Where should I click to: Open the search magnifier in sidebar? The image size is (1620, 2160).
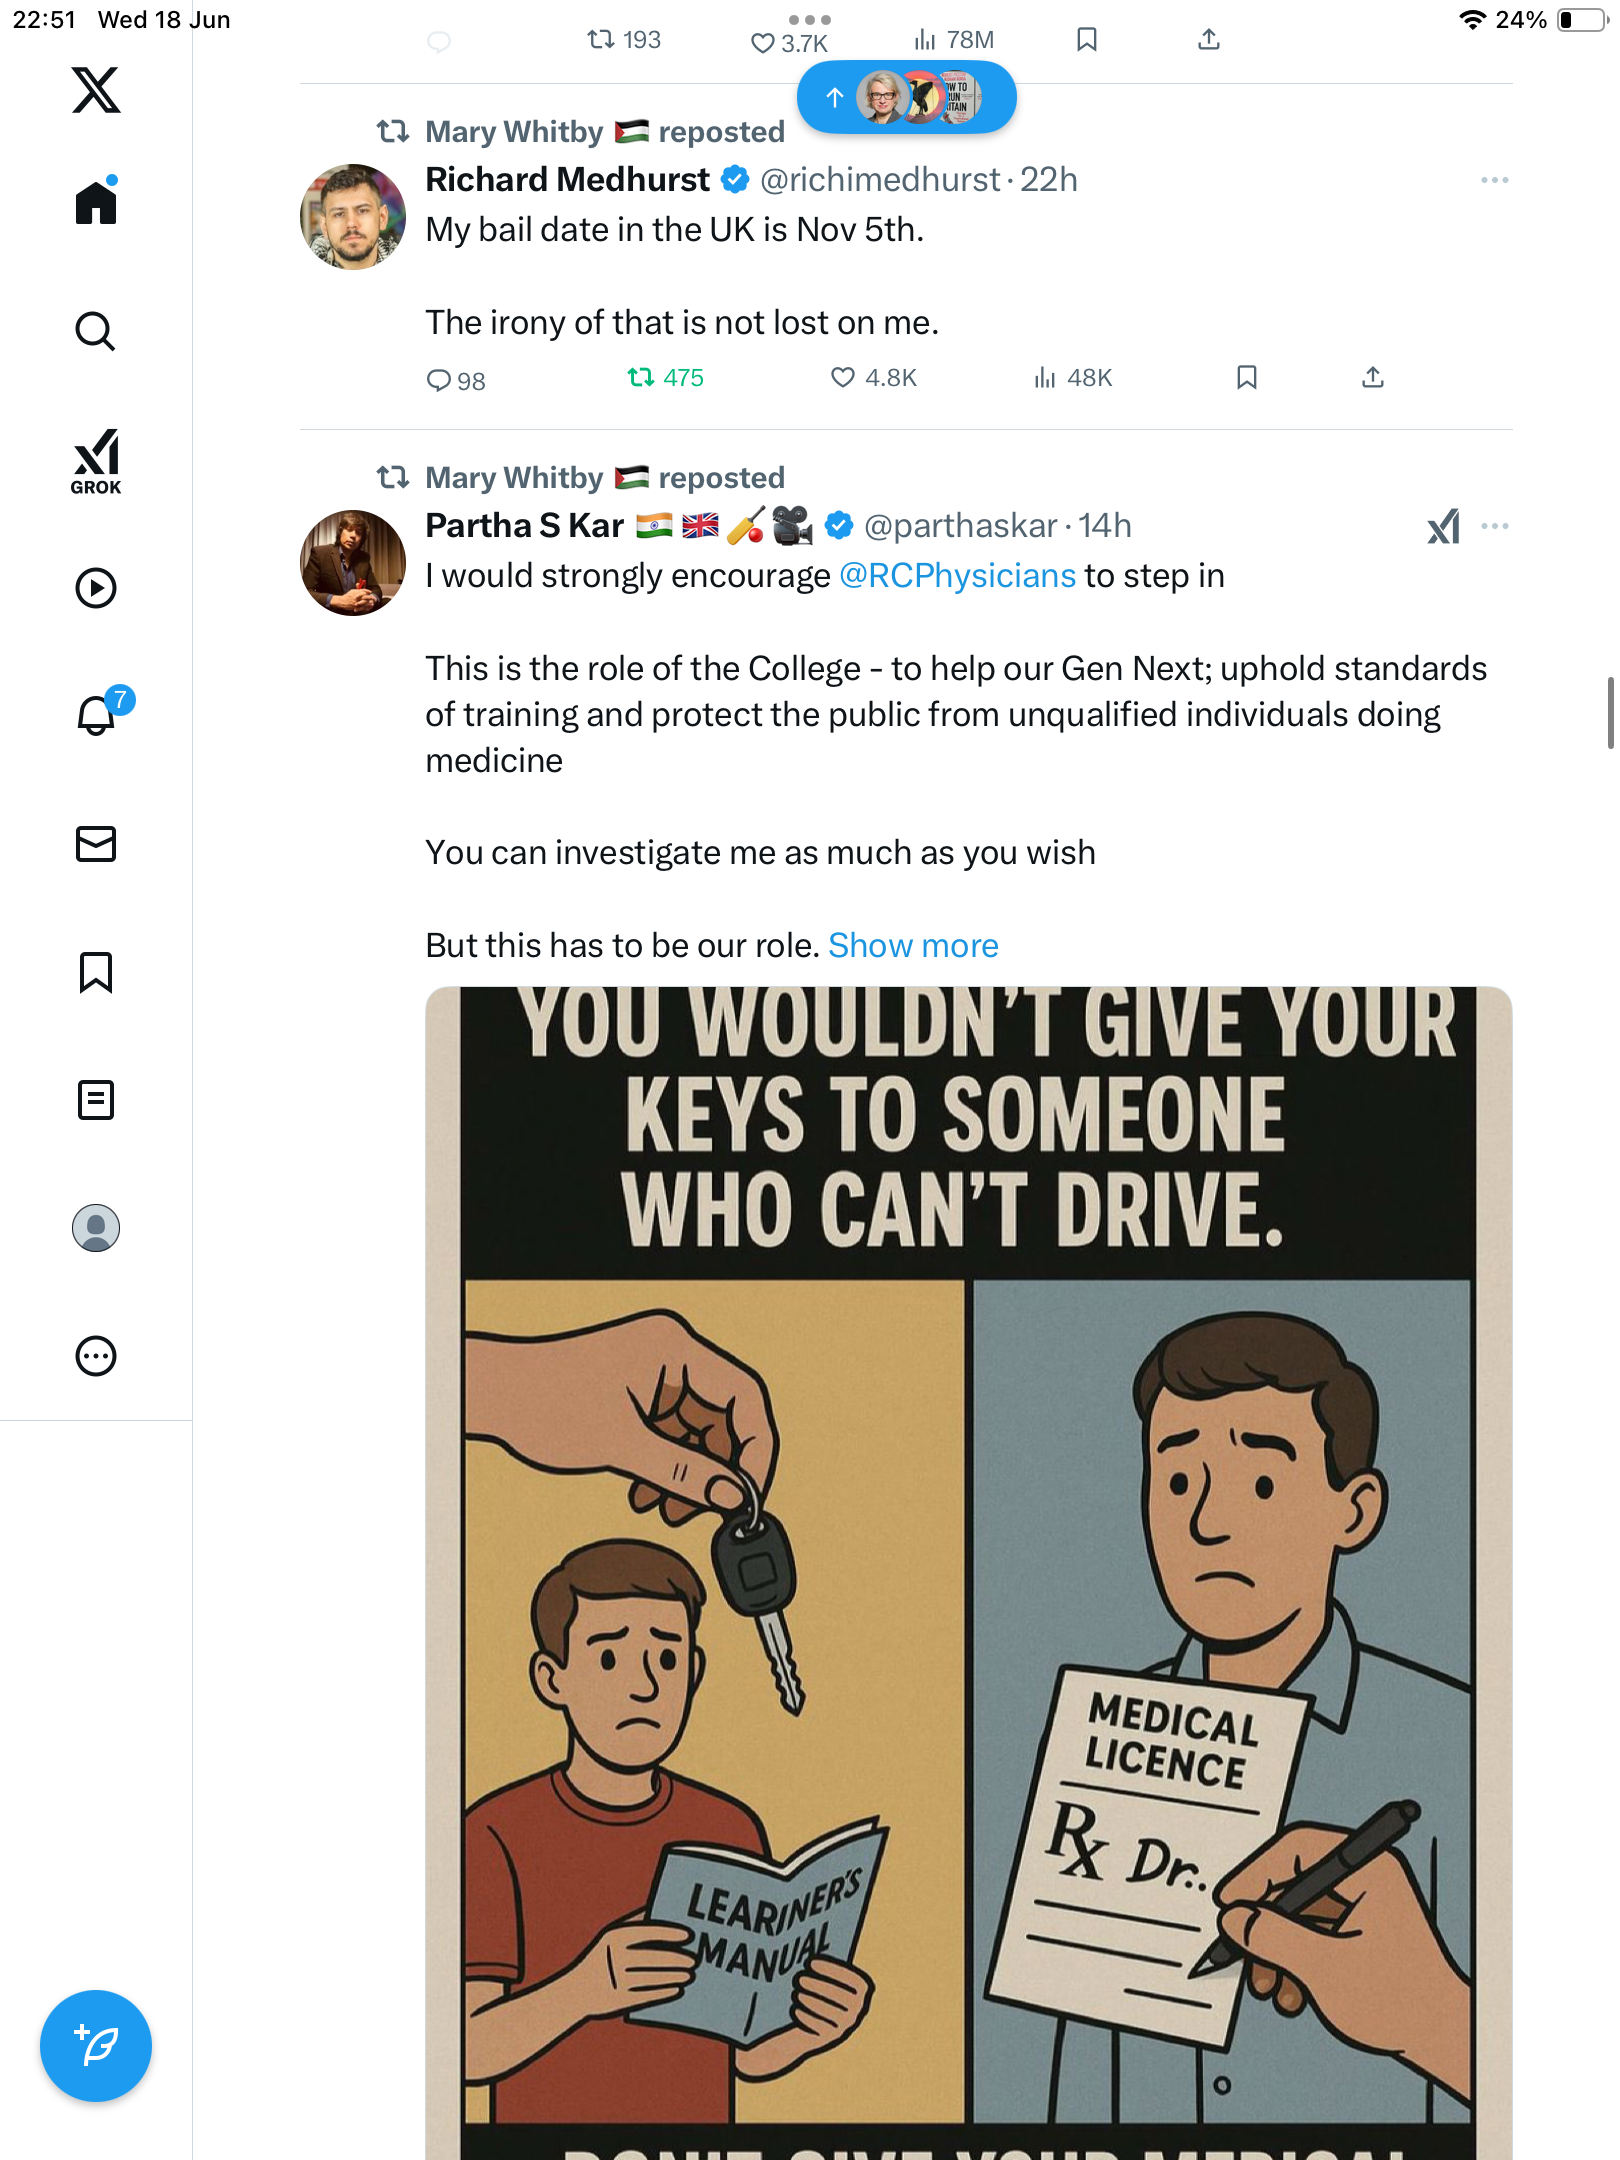coord(96,331)
